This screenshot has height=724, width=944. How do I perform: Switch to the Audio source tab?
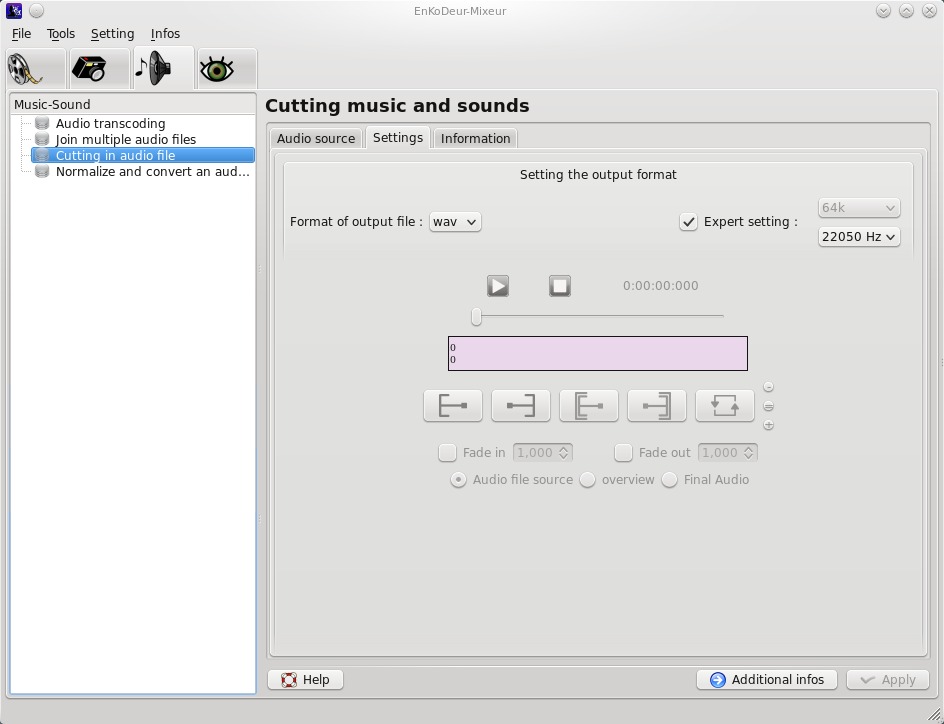[316, 138]
